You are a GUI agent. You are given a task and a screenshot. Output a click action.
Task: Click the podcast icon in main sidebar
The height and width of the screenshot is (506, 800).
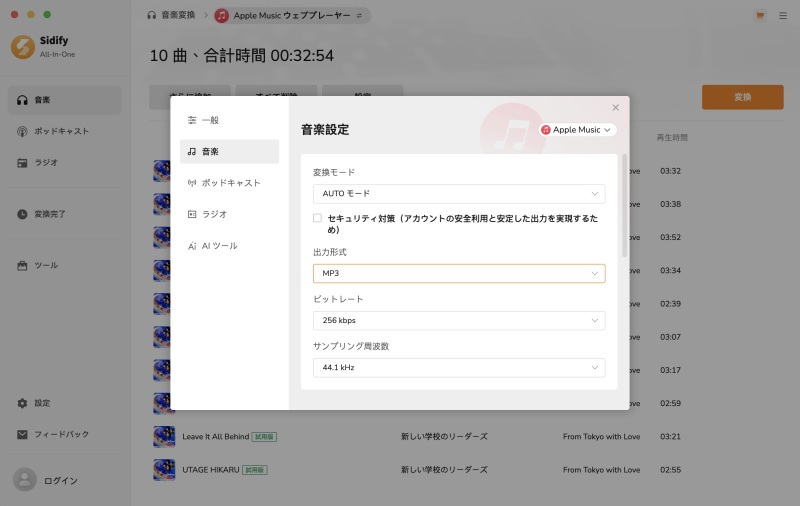[x=22, y=132]
